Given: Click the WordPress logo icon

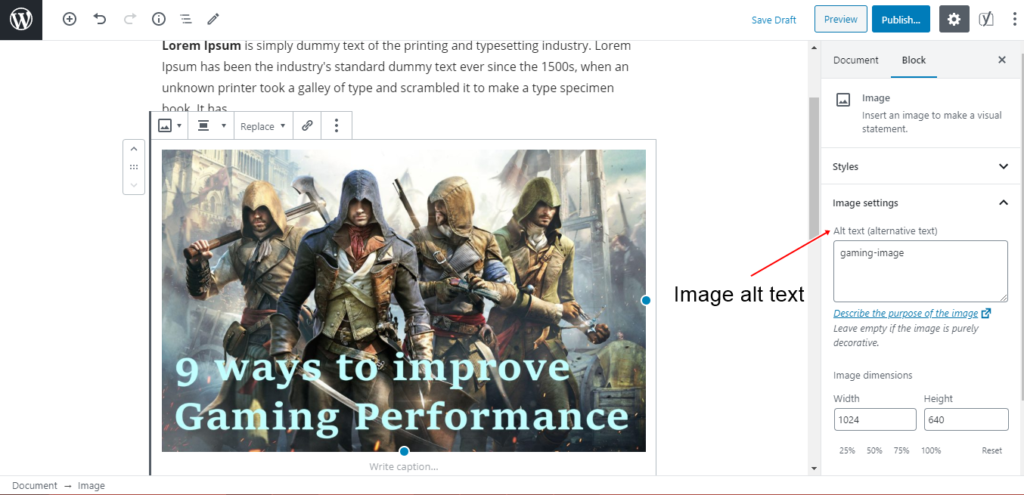Looking at the screenshot, I should coord(21,20).
